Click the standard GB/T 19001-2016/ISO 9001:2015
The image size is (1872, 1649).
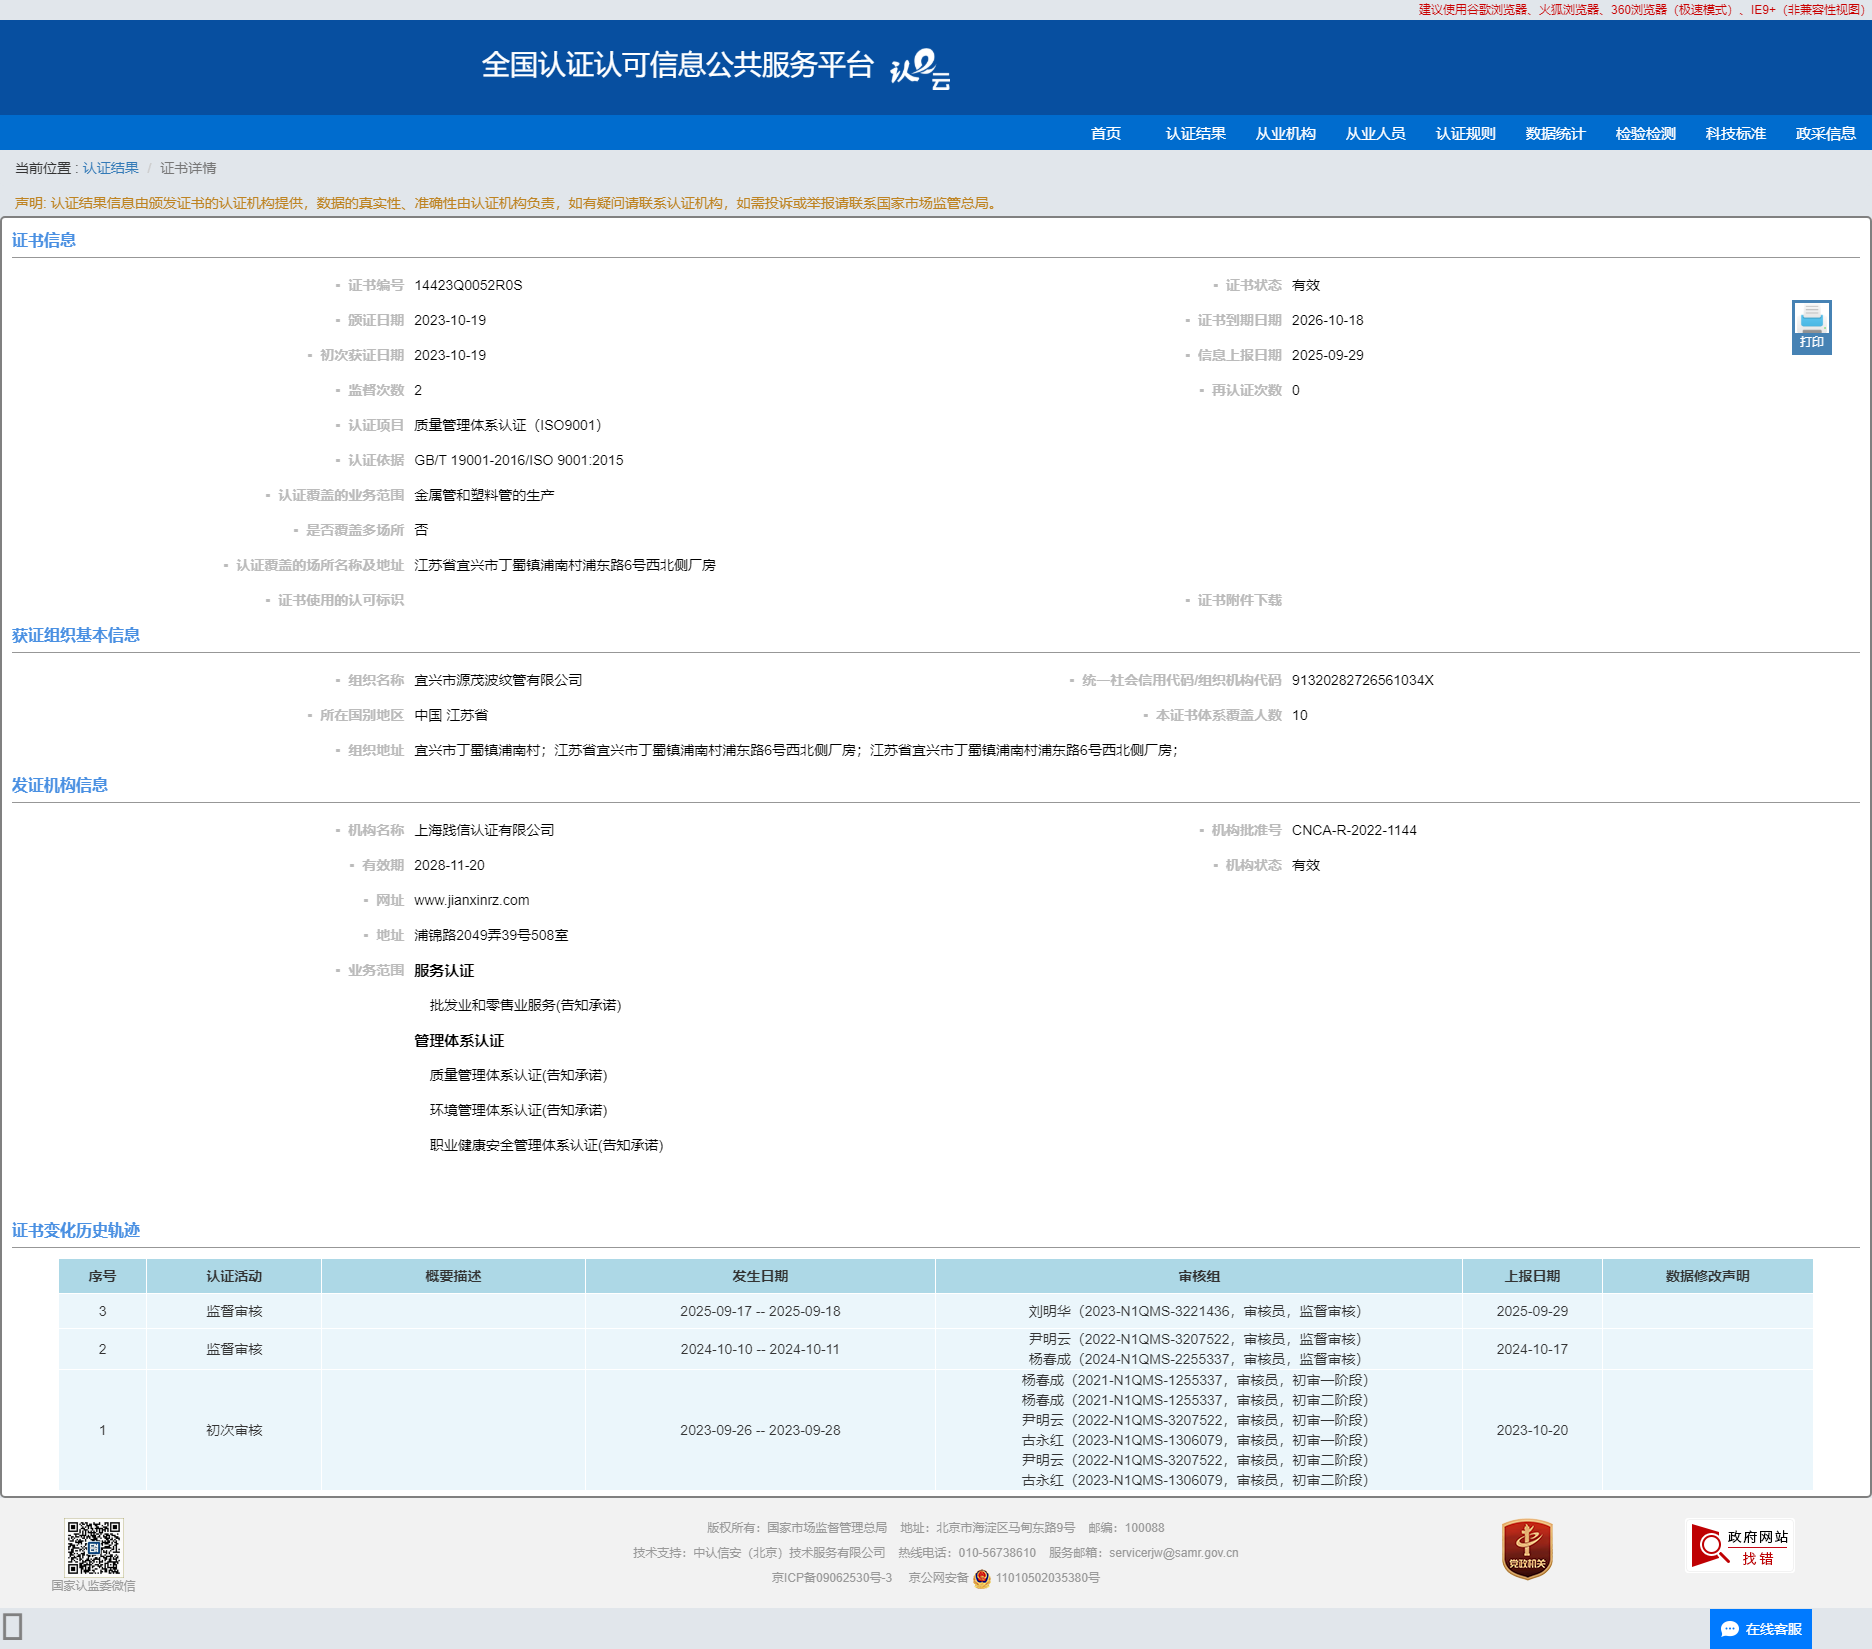pyautogui.click(x=518, y=460)
